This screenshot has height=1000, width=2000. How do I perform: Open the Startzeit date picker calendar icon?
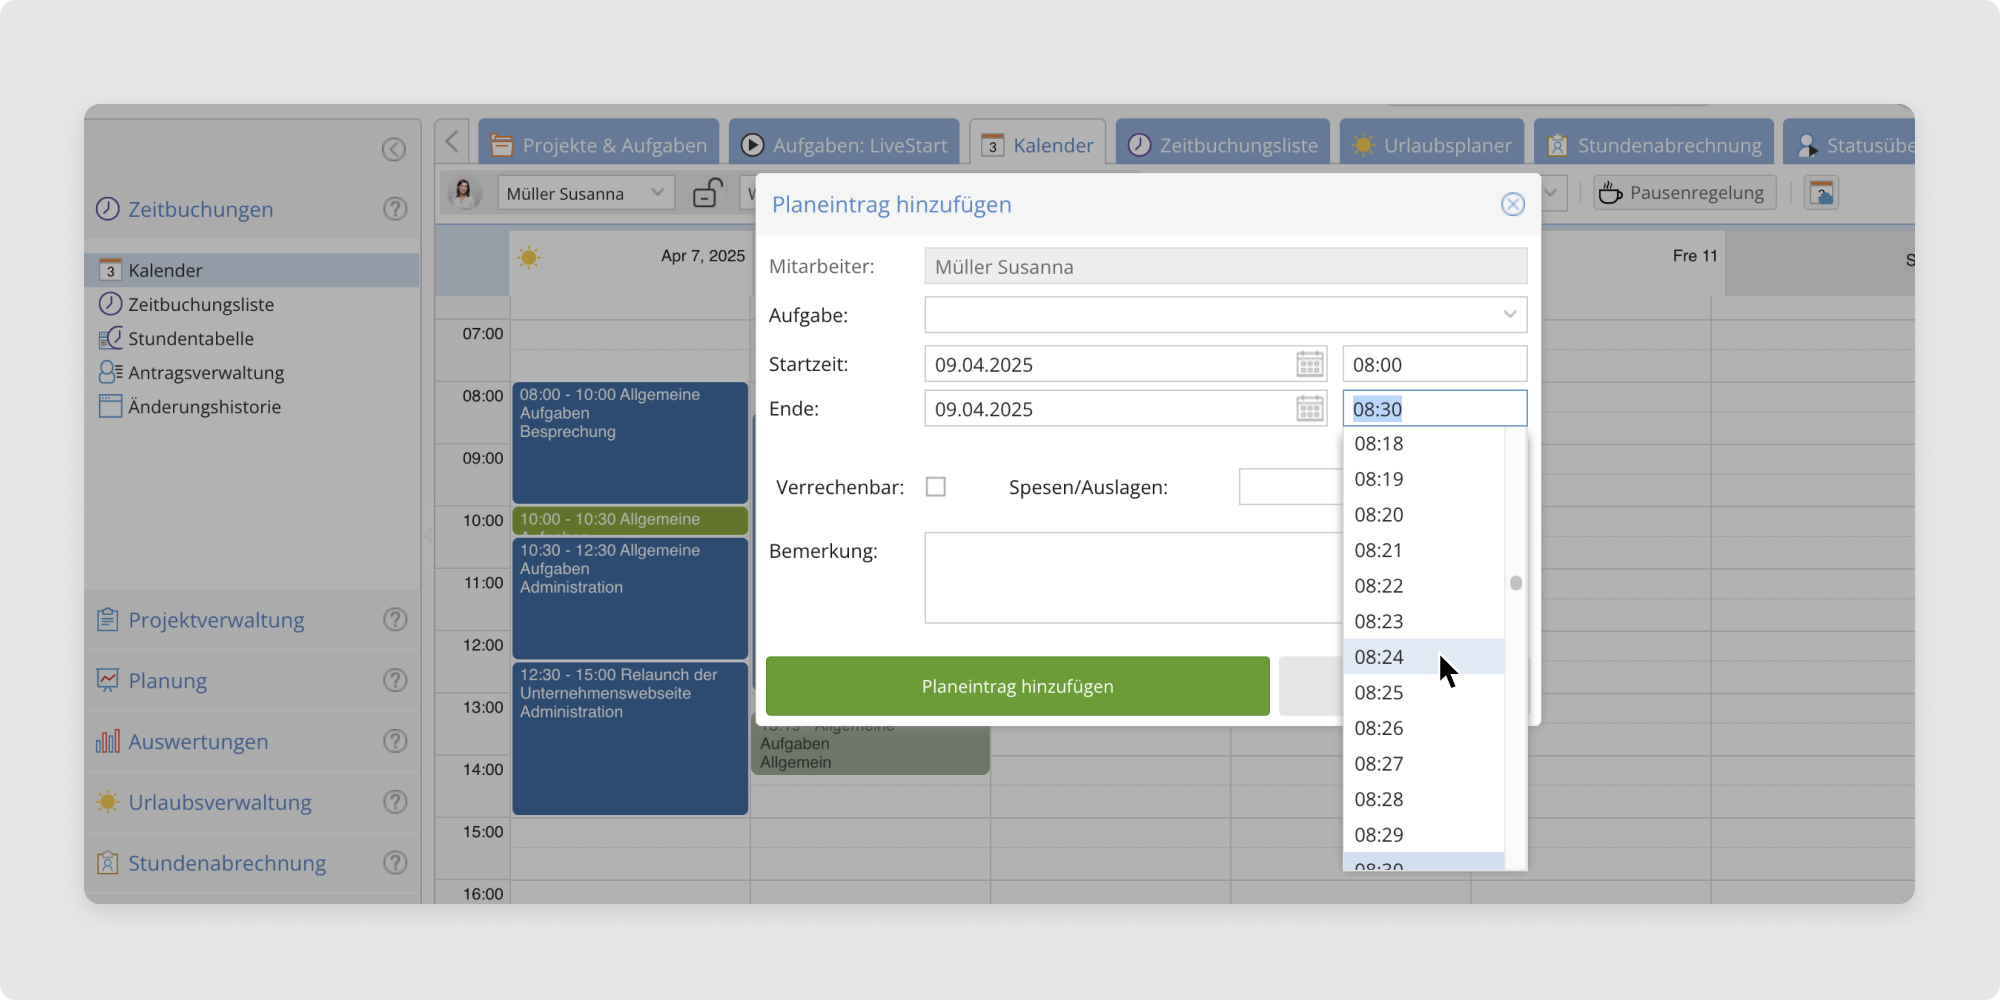point(1309,364)
